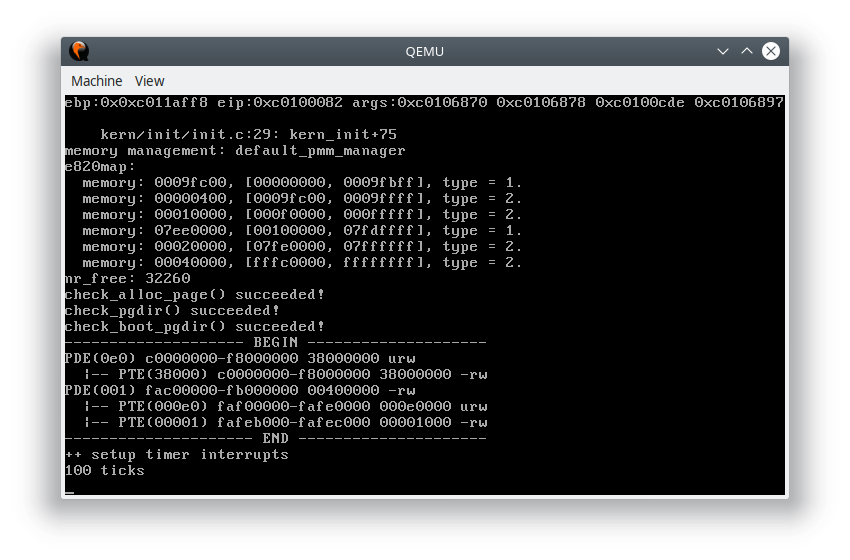Click memory row with size 00010000
The image size is (850, 560).
[302, 215]
